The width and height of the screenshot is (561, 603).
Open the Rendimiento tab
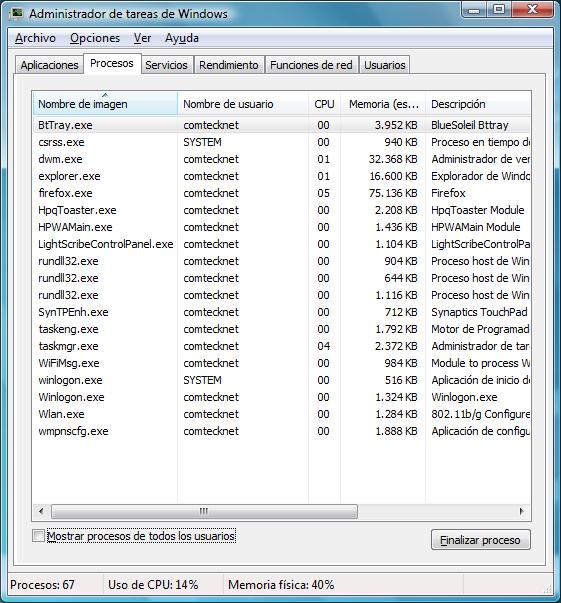(229, 65)
